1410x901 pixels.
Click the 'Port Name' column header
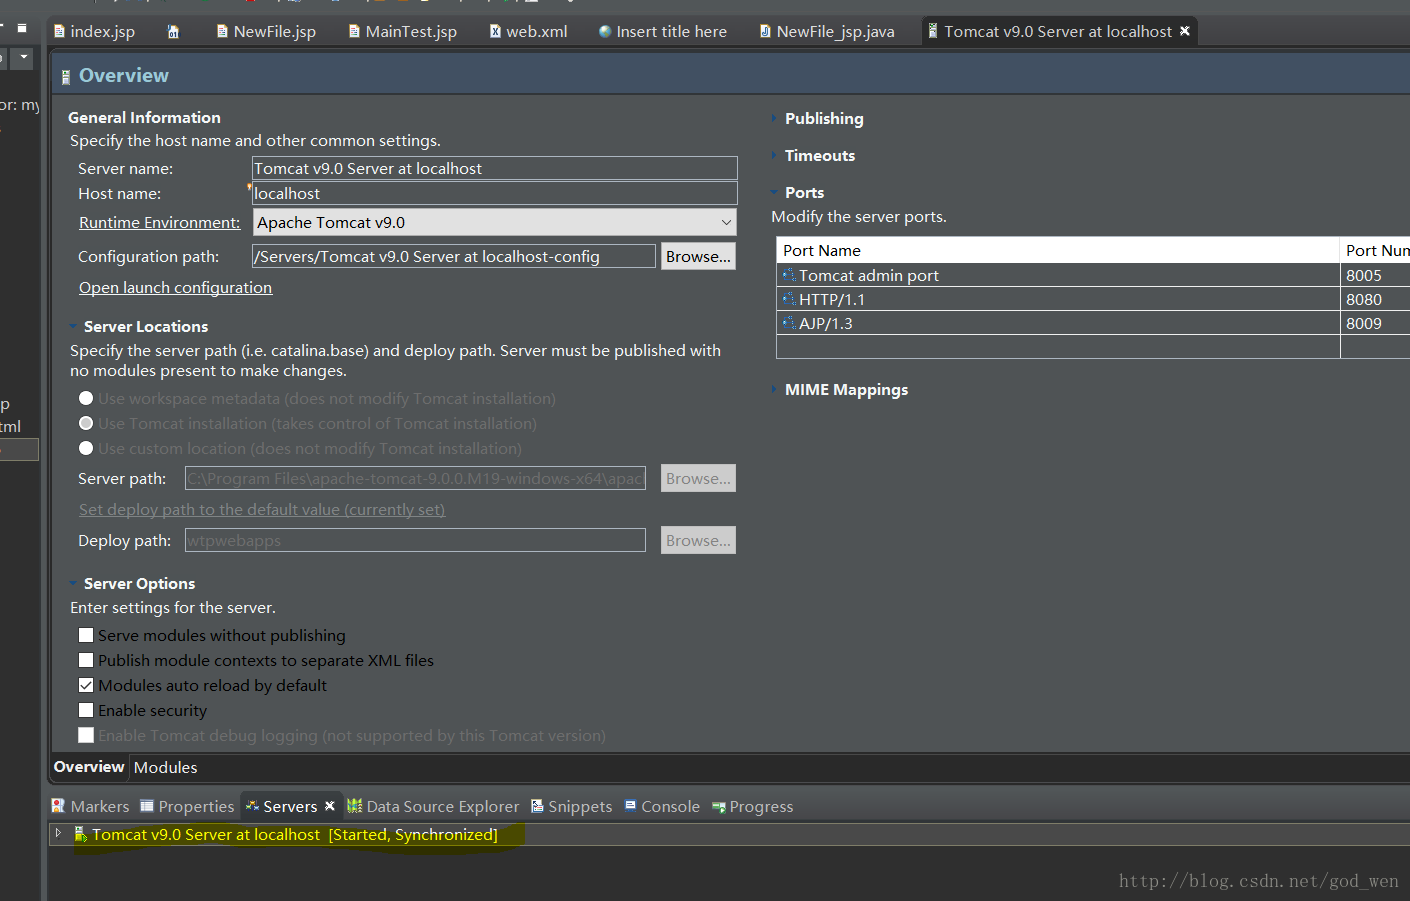click(x=1058, y=250)
